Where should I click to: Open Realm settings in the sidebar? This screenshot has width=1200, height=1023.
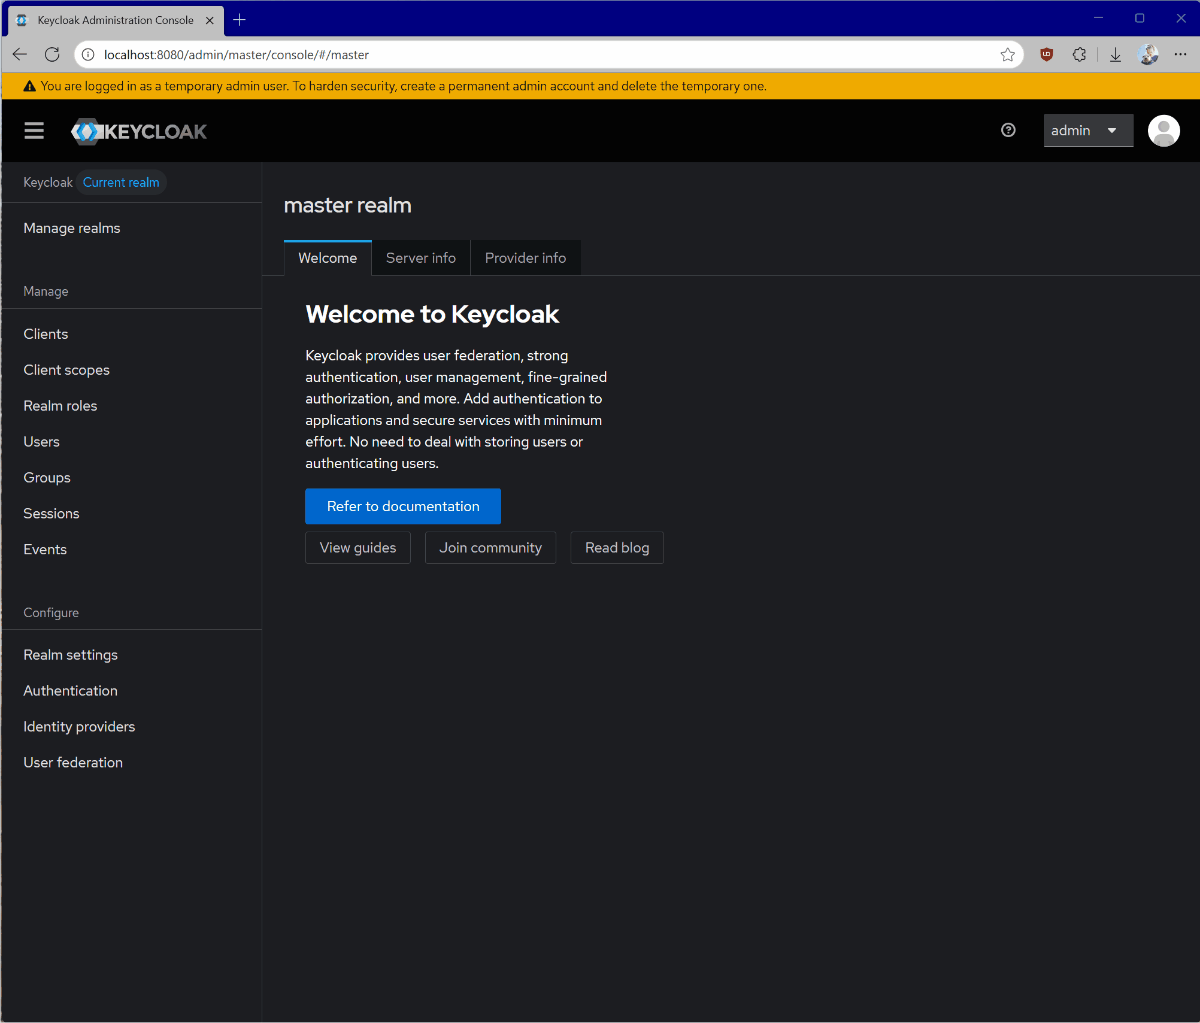[x=70, y=654]
